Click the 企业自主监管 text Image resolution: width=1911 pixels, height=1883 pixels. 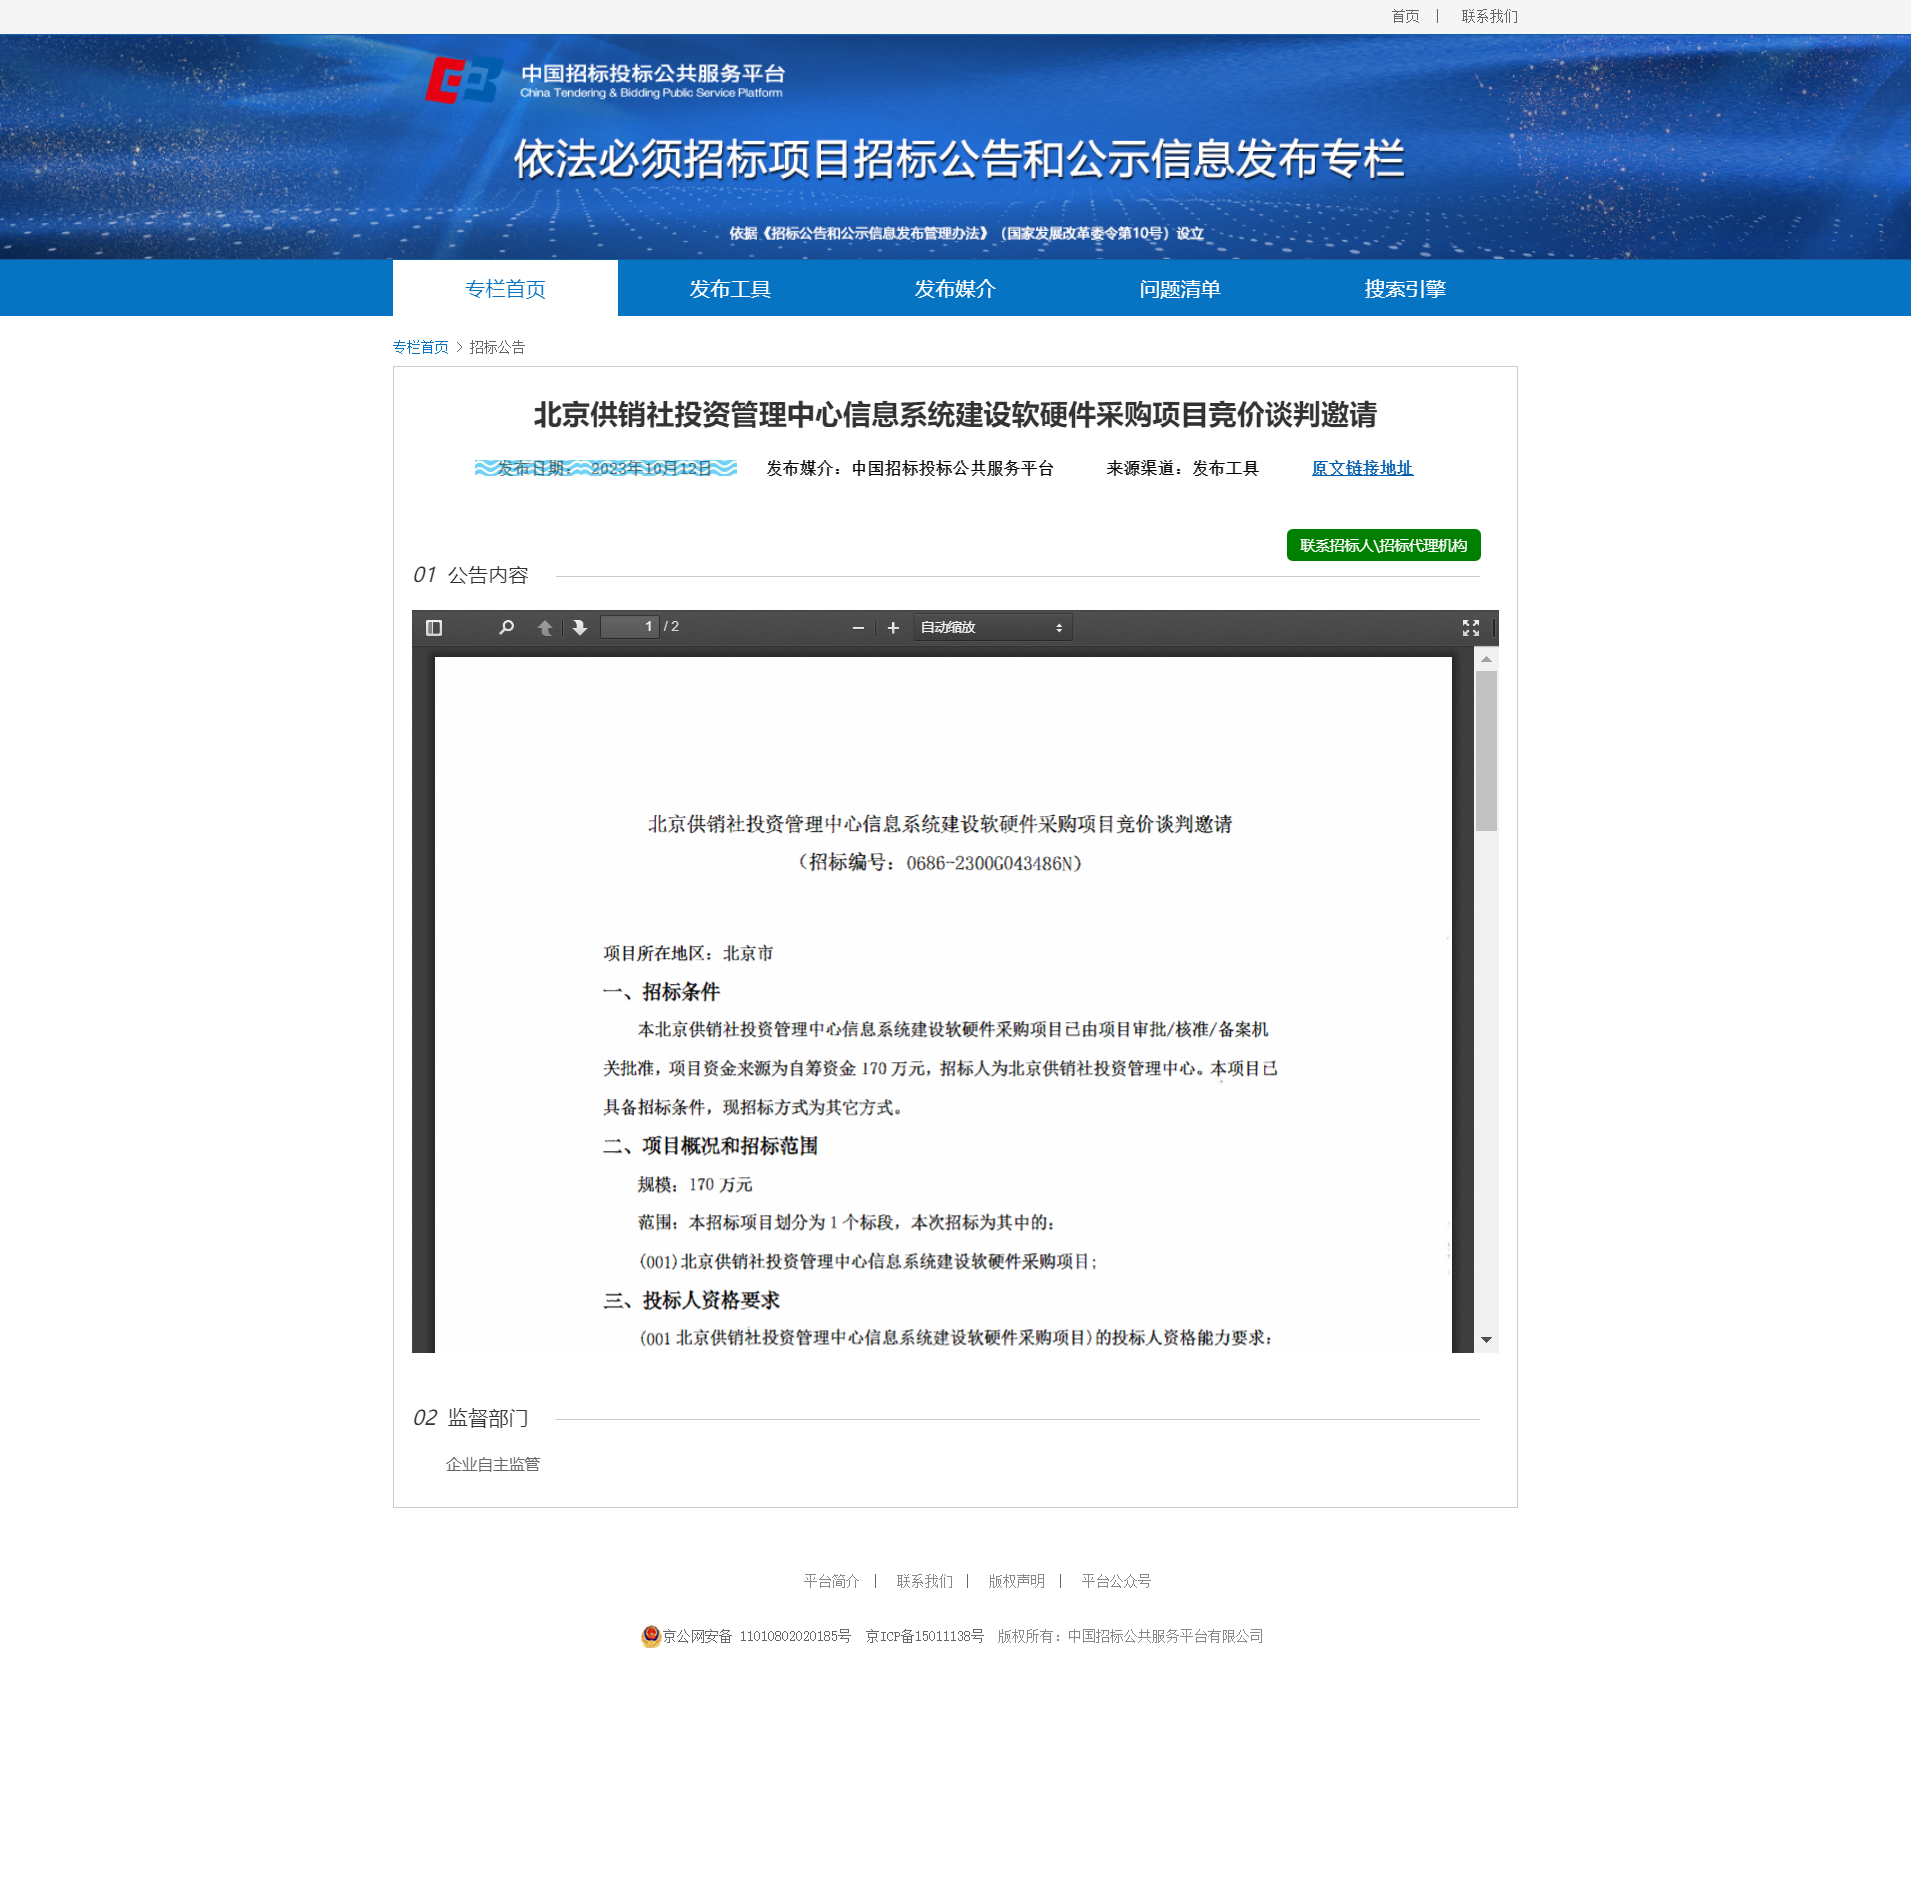493,1464
